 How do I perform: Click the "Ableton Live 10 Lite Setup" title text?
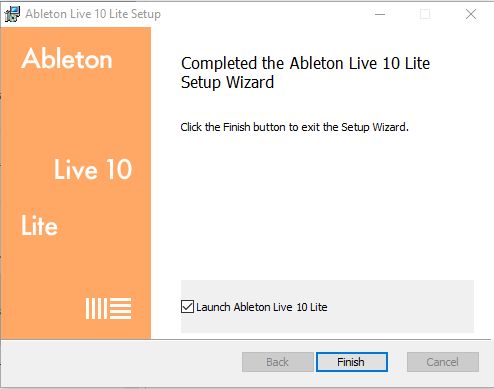pos(93,14)
